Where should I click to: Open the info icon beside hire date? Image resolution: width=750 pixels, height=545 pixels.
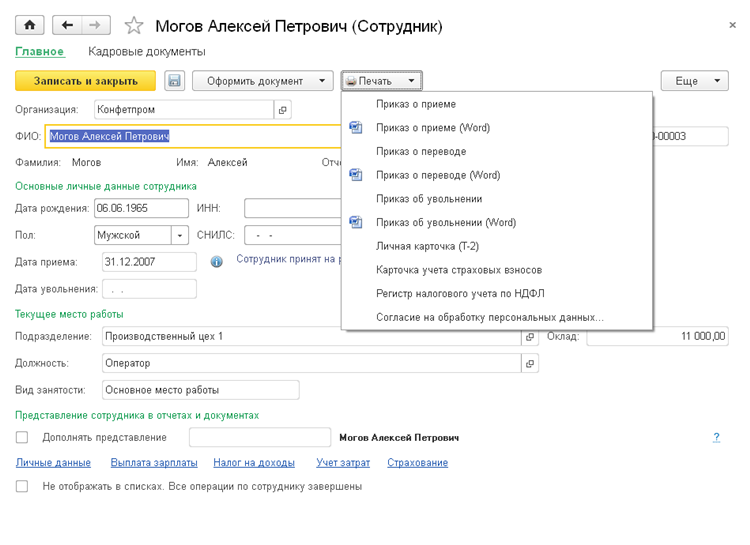pyautogui.click(x=216, y=262)
